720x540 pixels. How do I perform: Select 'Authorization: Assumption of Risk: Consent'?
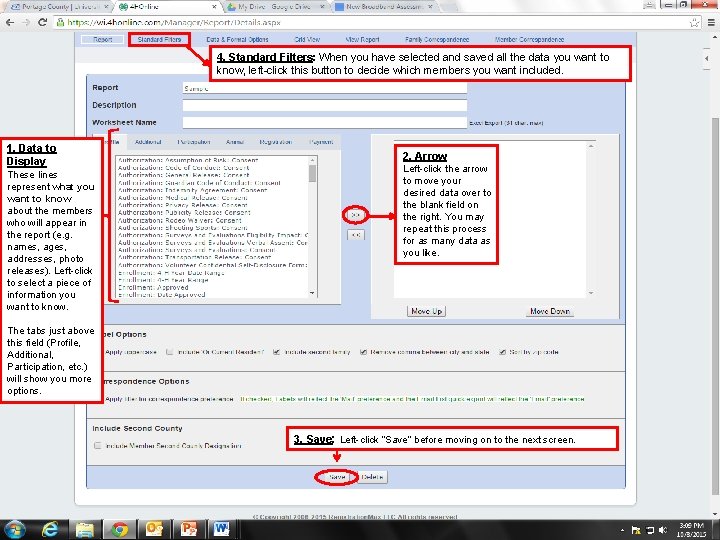tap(188, 160)
